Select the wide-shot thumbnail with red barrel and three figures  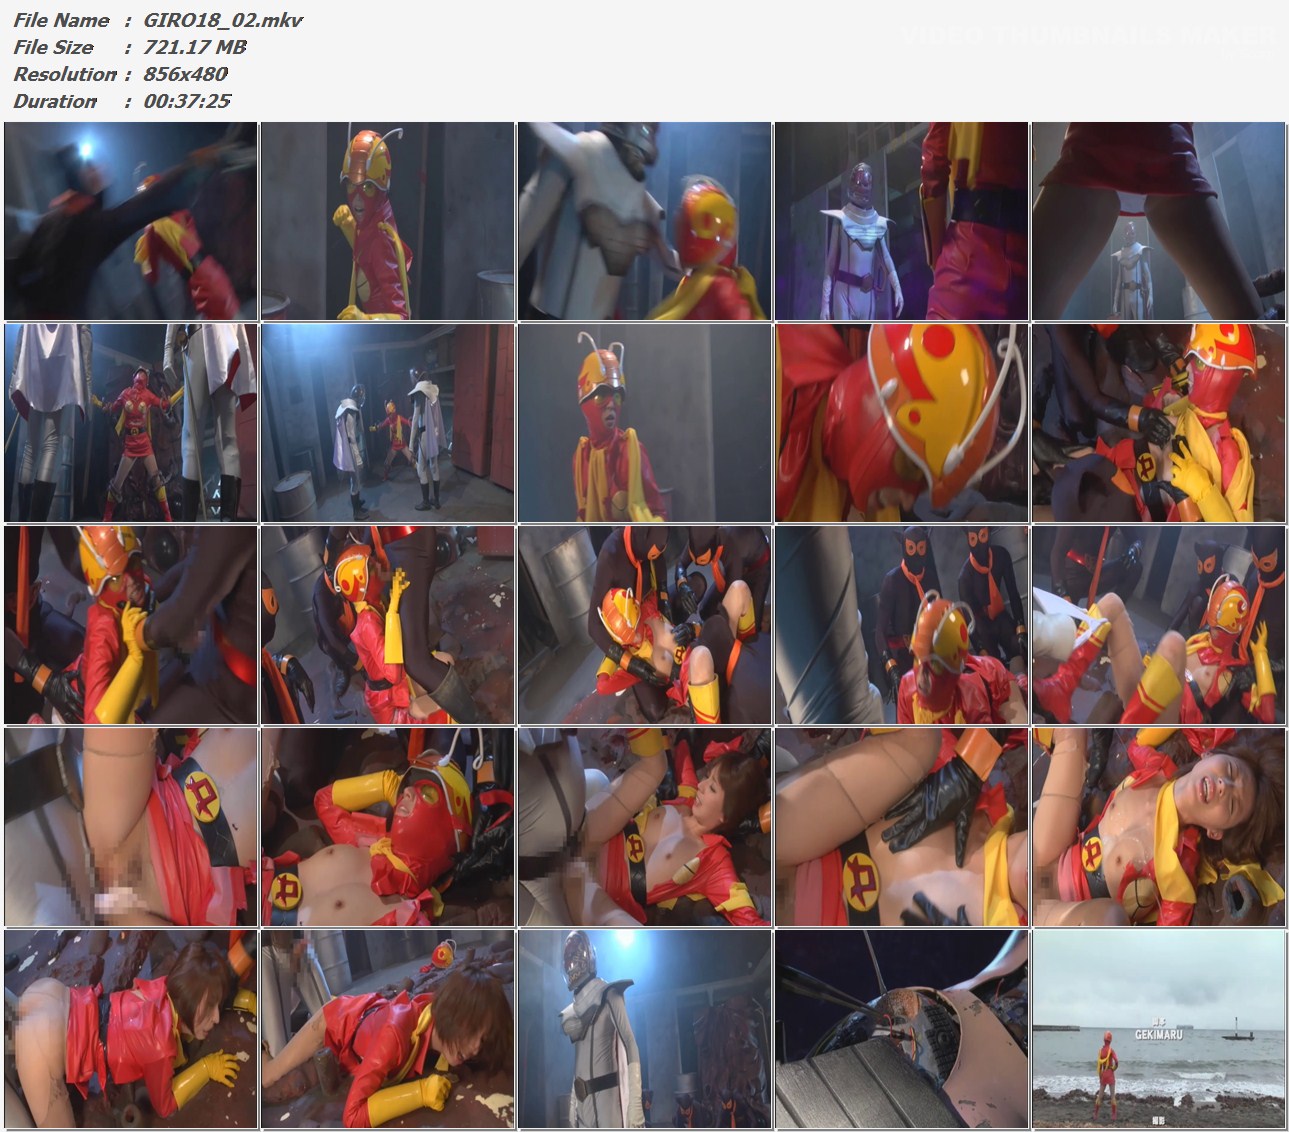388,422
